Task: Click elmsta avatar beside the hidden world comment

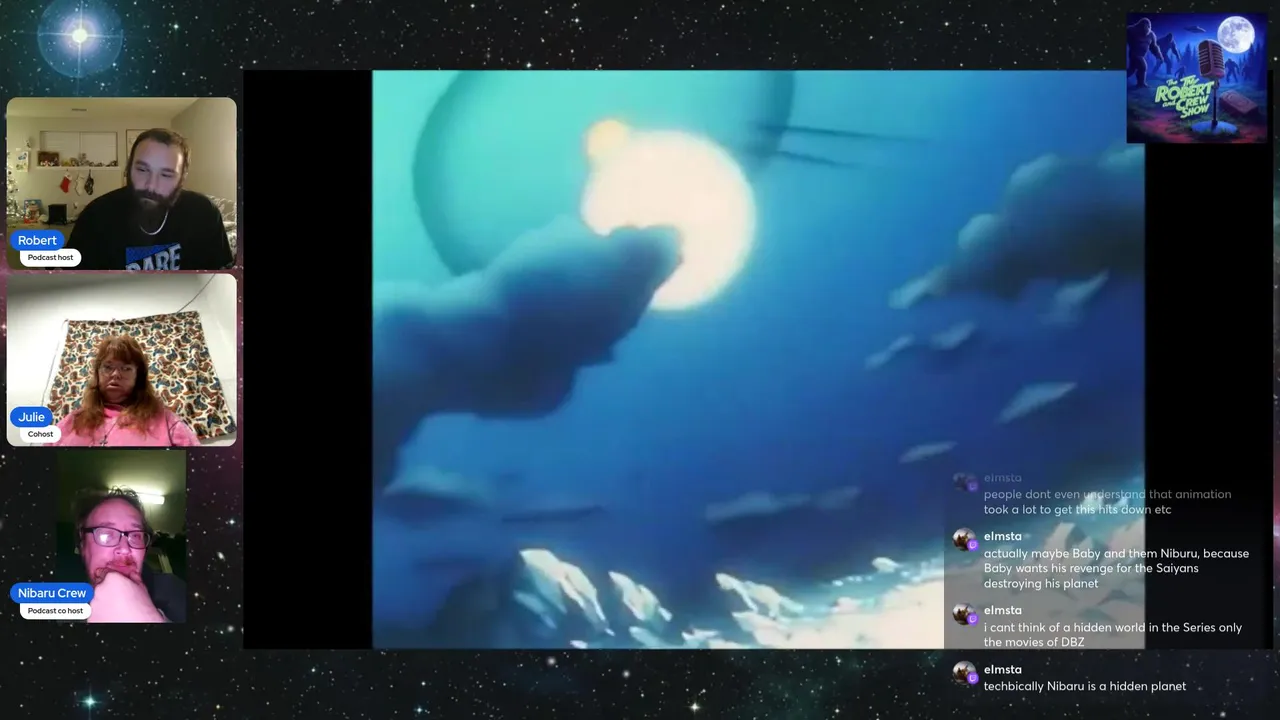Action: pos(965,614)
